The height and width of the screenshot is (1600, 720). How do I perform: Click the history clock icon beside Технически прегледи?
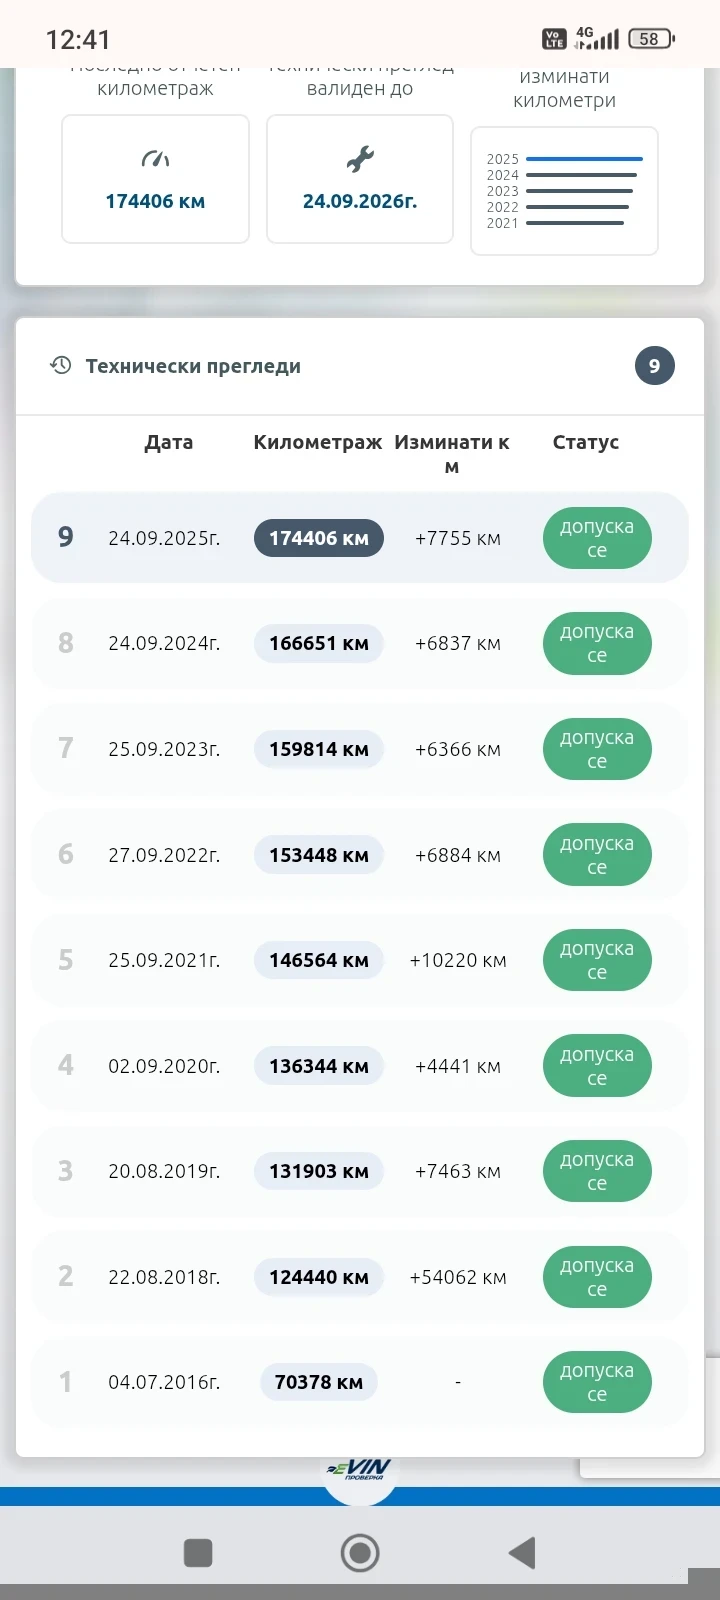pyautogui.click(x=61, y=366)
